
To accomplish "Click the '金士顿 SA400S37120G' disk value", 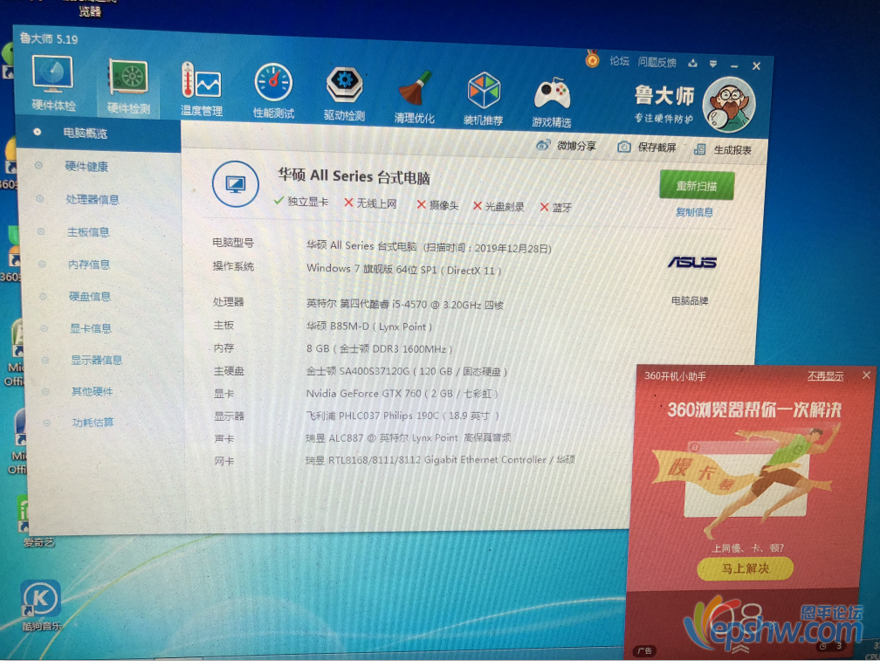I will click(406, 371).
